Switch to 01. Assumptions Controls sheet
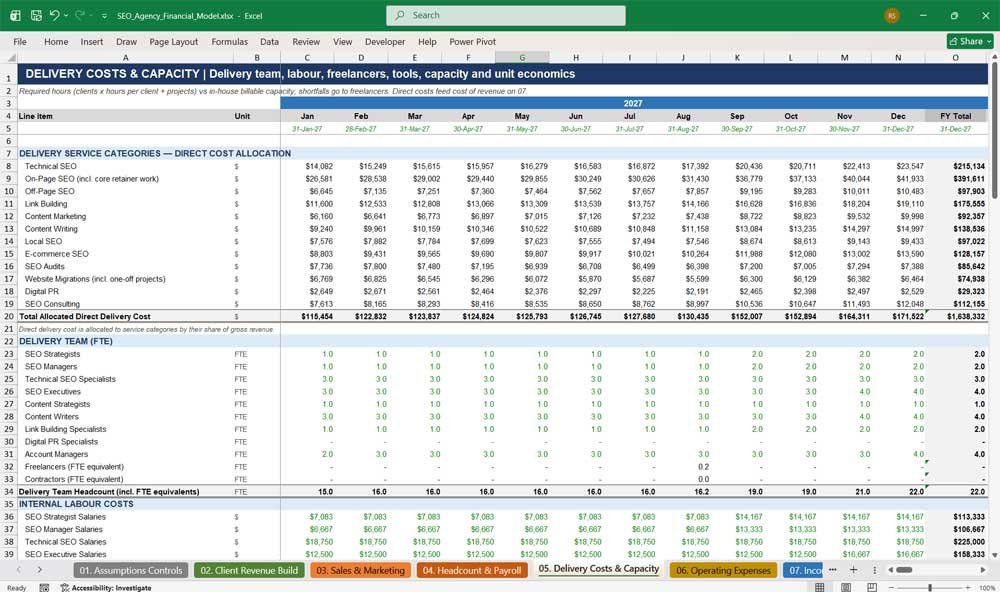Viewport: 1000px width, 592px height. (131, 570)
